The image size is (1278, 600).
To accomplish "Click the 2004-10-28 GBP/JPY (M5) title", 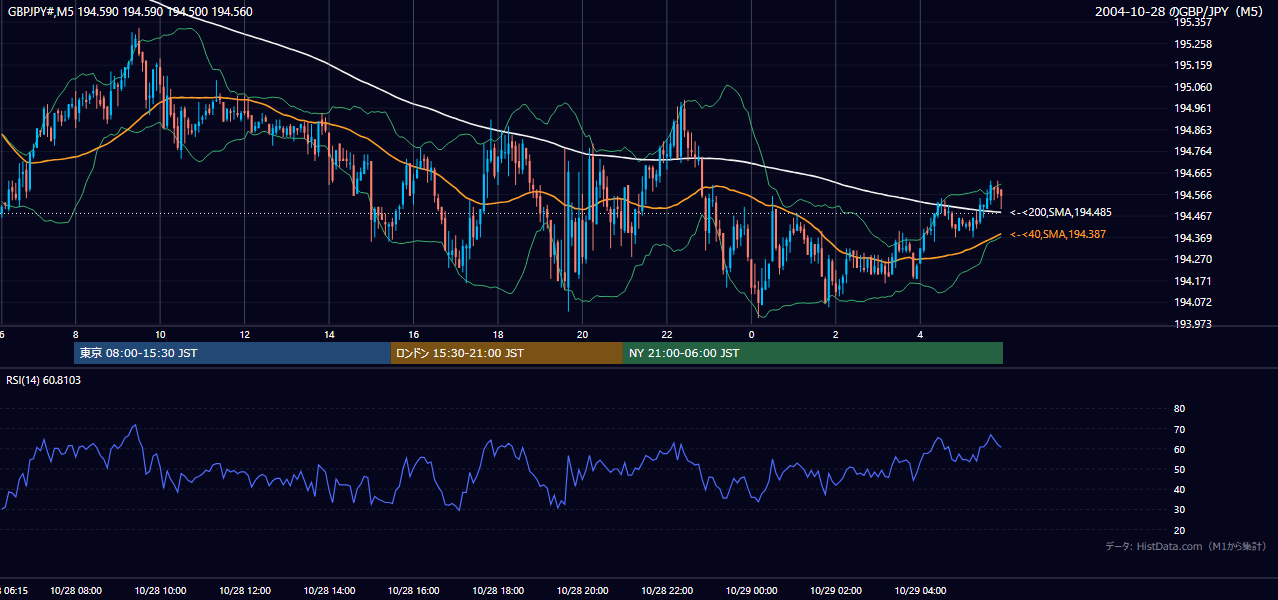I will (x=1179, y=11).
